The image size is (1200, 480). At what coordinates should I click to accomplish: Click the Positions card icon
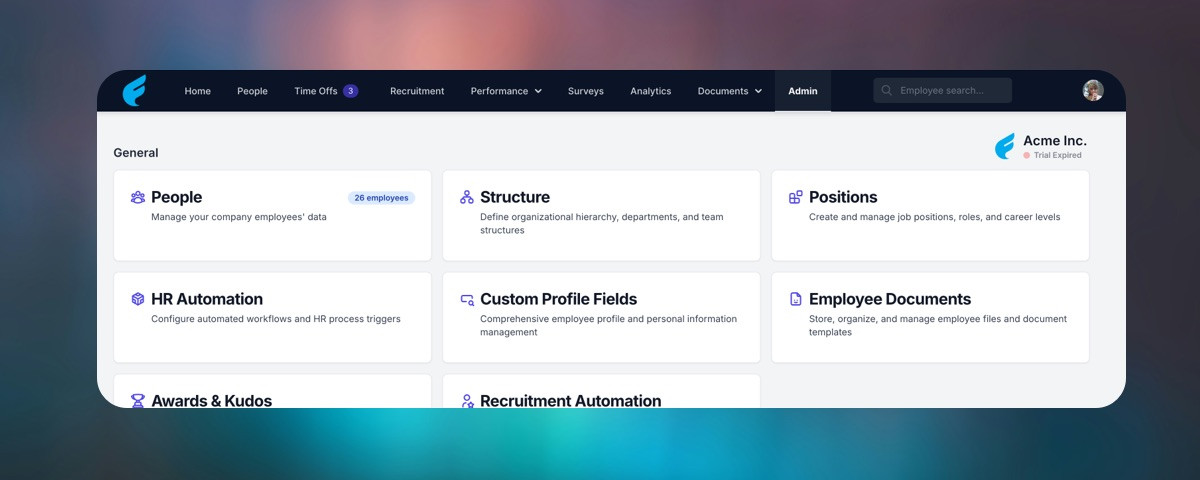[x=796, y=197]
